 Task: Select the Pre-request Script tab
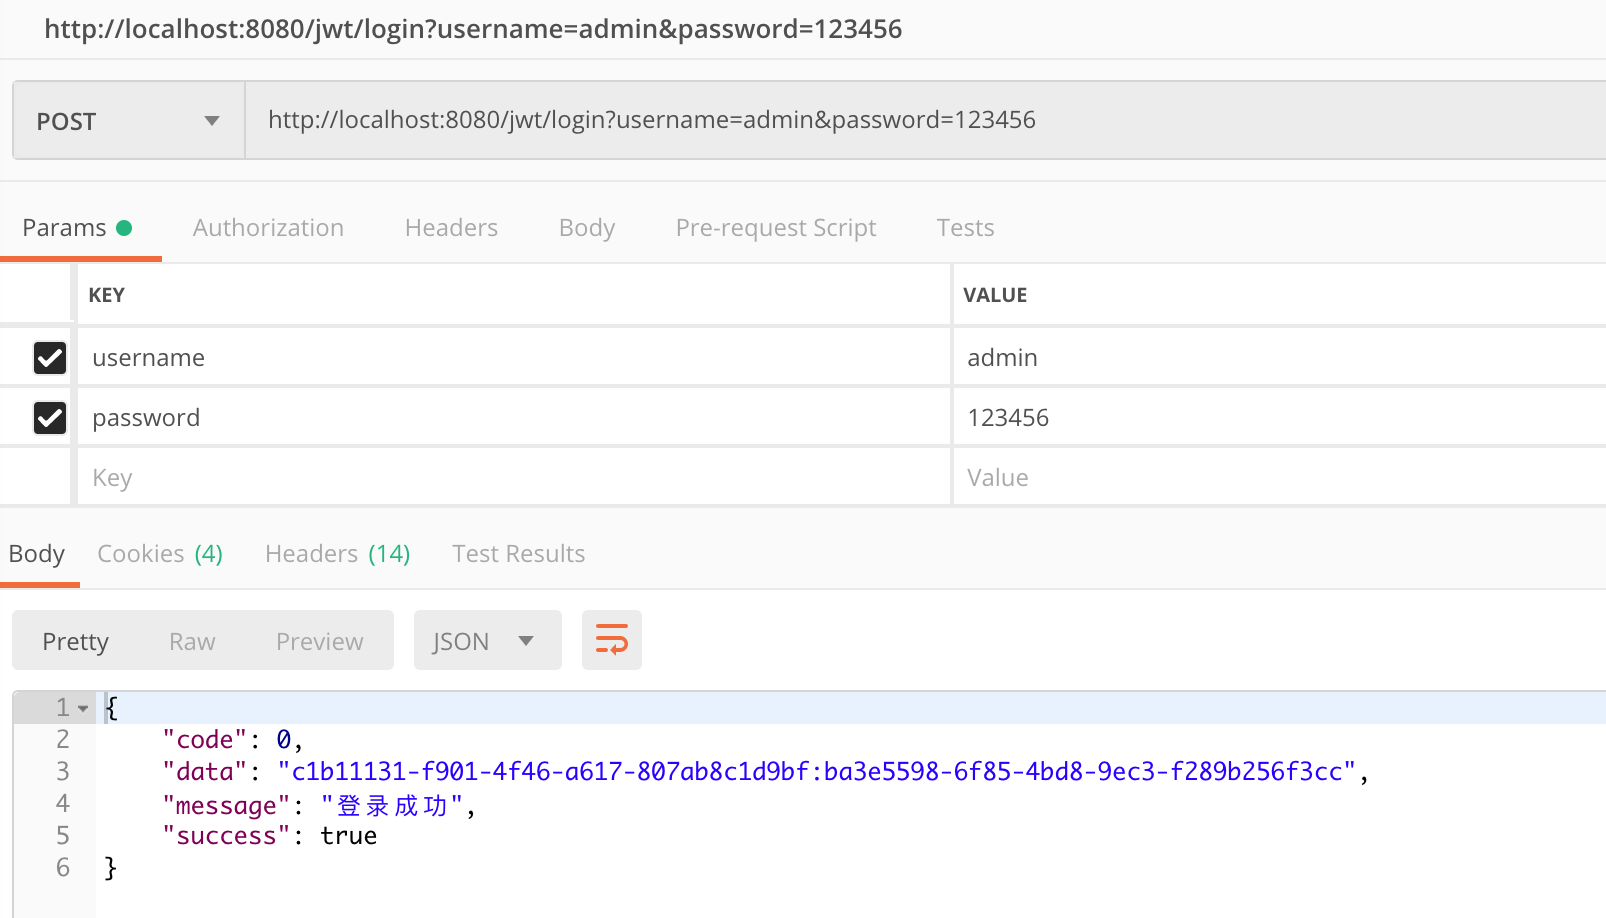[x=776, y=227]
